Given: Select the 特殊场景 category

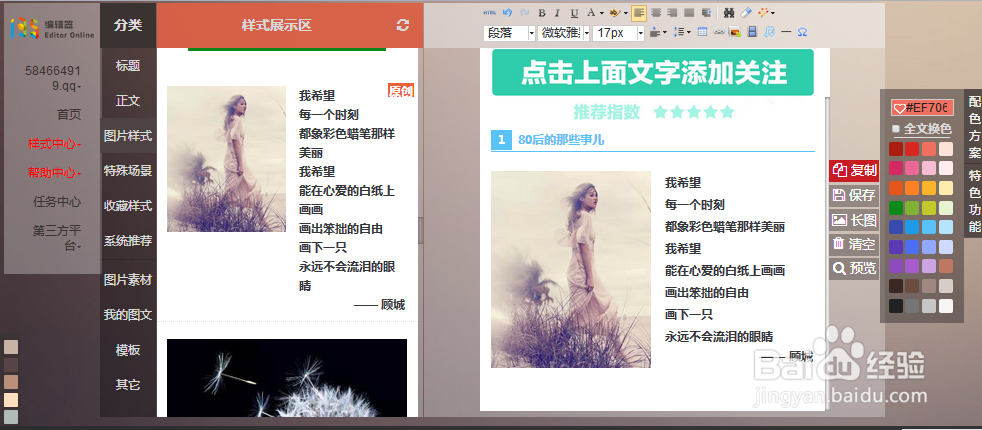Looking at the screenshot, I should [128, 171].
